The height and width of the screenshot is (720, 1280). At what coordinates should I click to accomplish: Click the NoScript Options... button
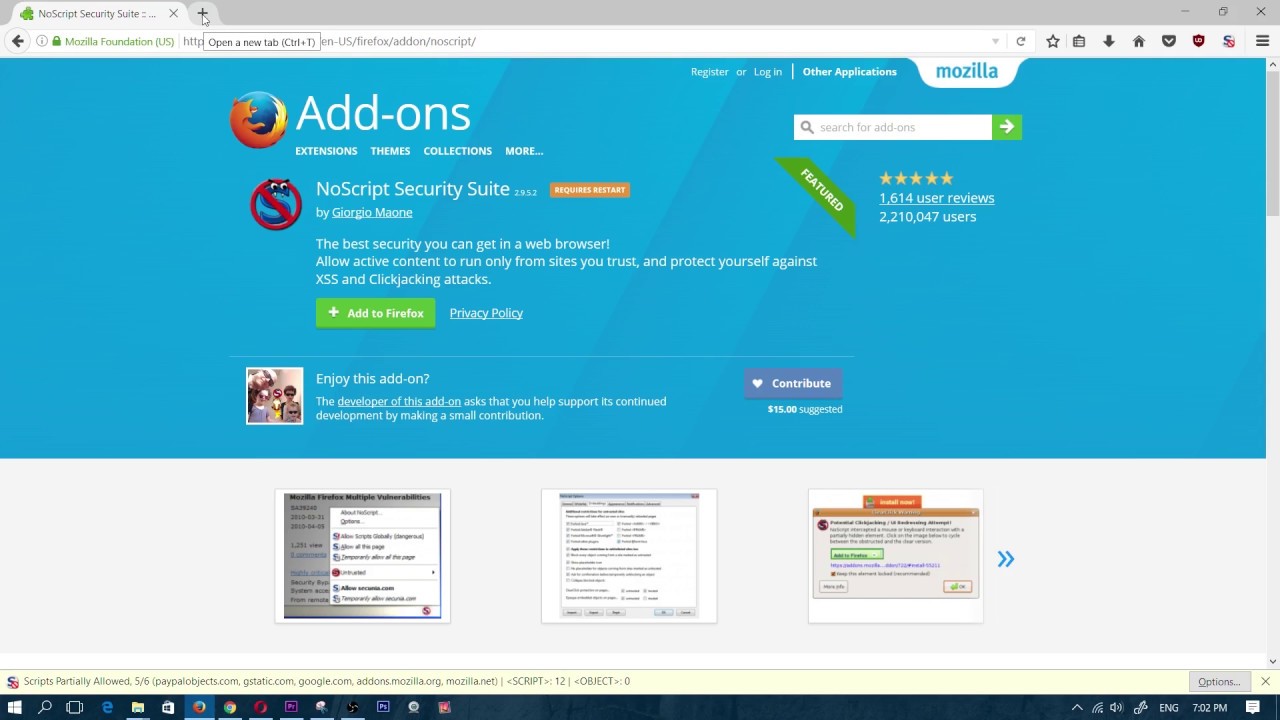pos(1219,682)
